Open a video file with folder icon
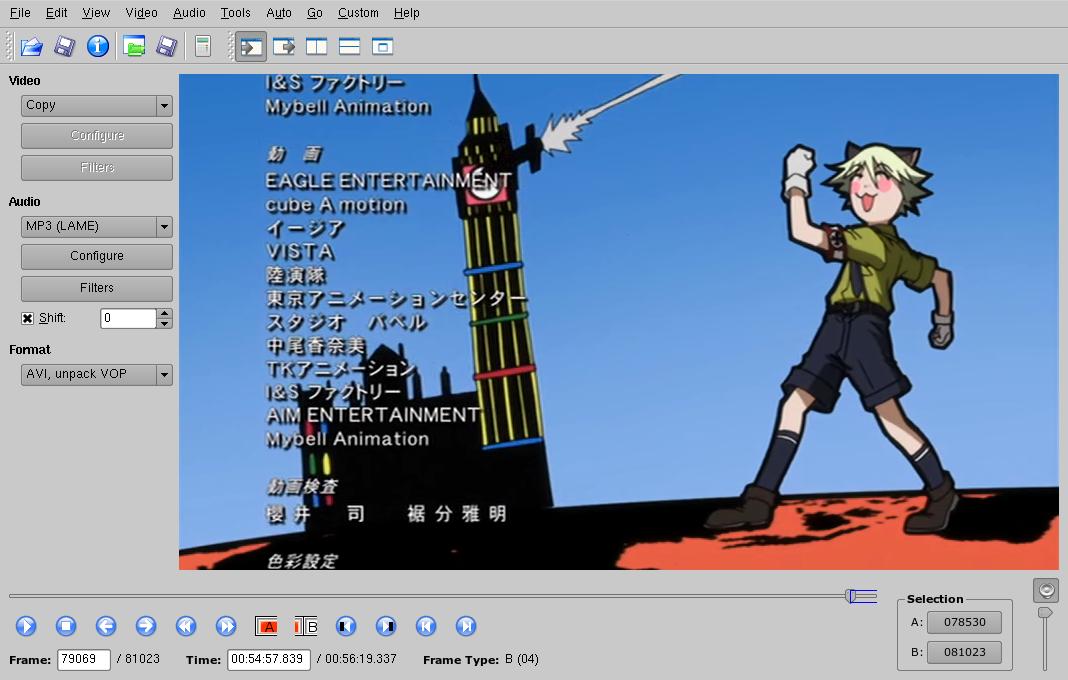Screen dimensions: 1068x680 pyautogui.click(x=31, y=46)
